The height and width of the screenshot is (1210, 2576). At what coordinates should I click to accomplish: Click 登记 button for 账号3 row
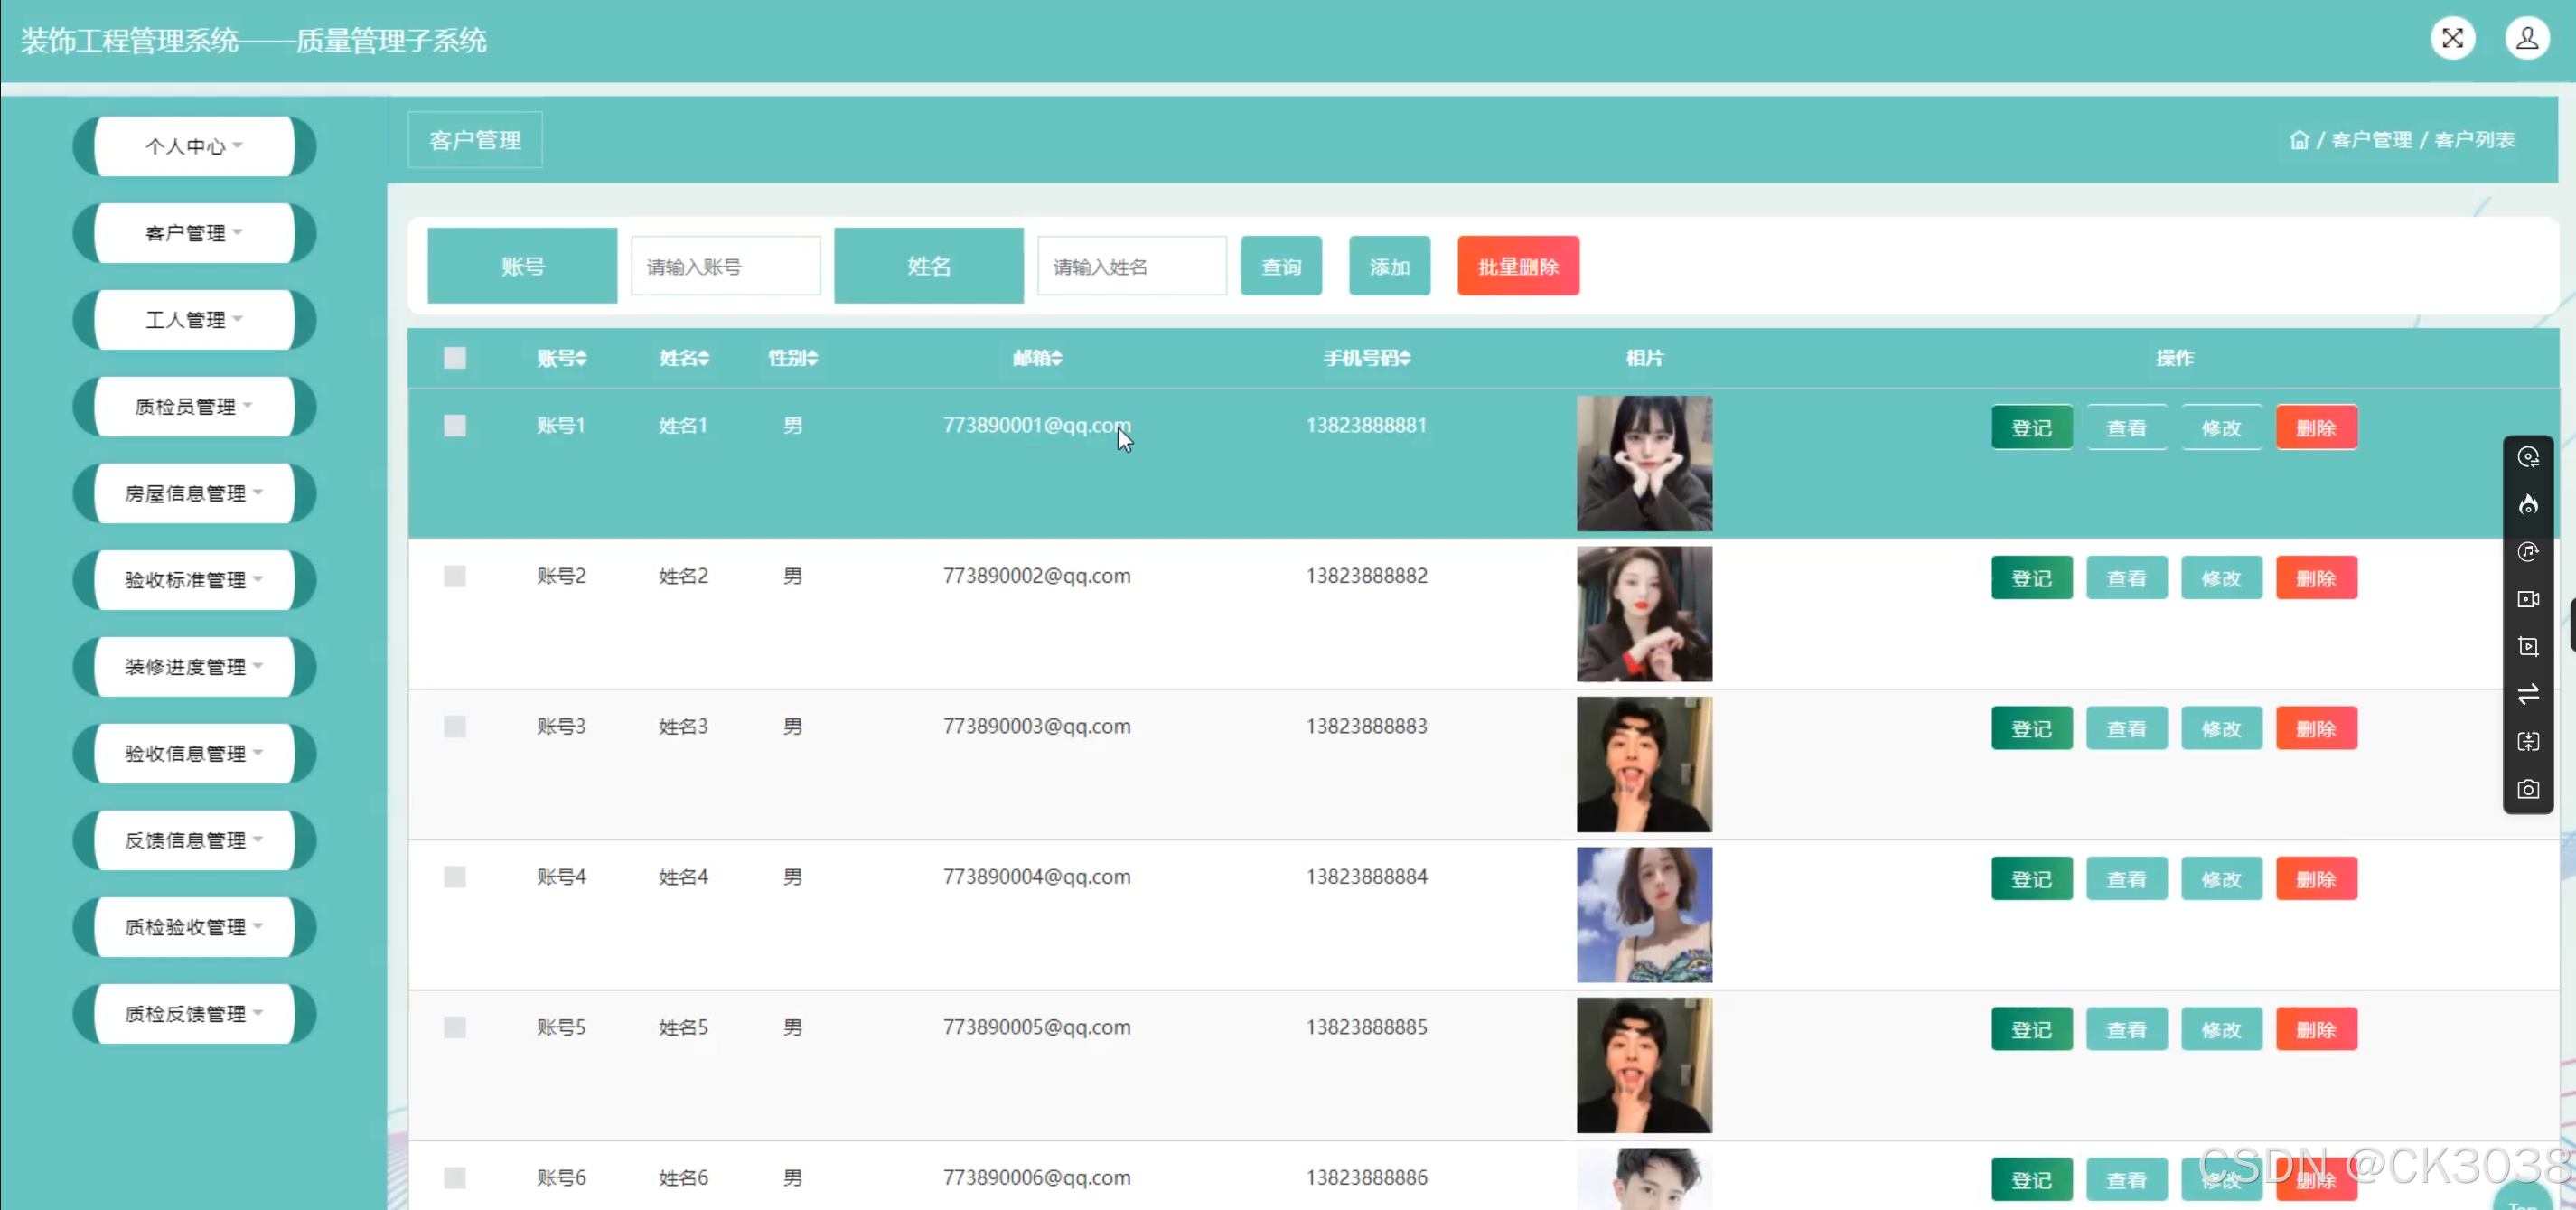[x=2030, y=729]
